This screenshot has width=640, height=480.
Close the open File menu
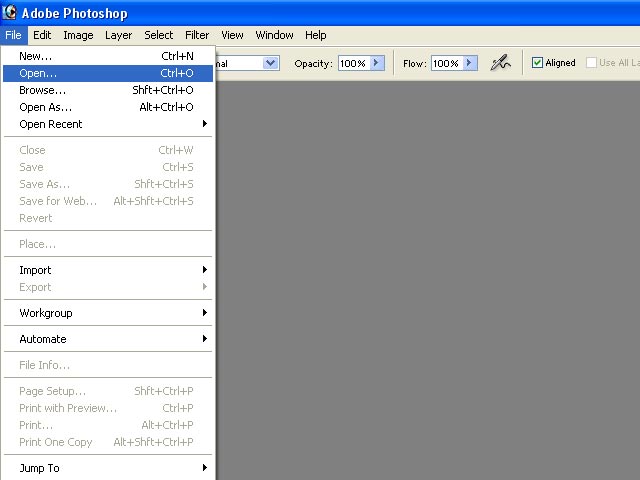point(13,35)
